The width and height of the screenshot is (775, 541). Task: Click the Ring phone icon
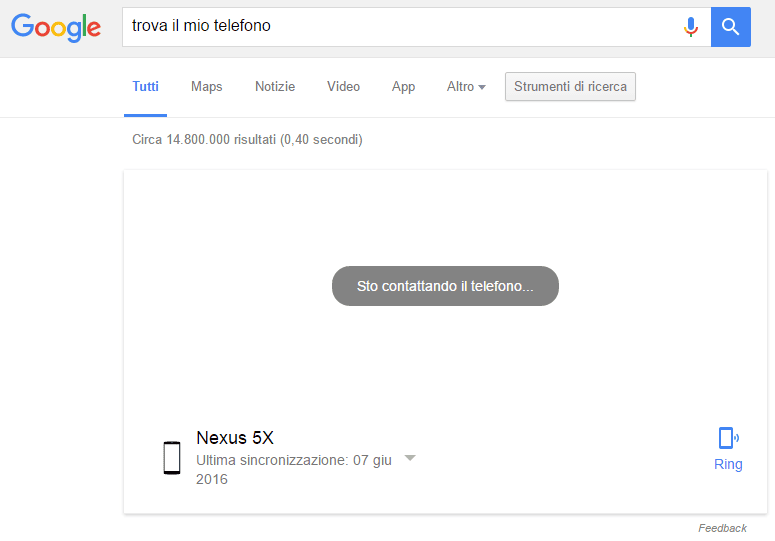pos(728,438)
